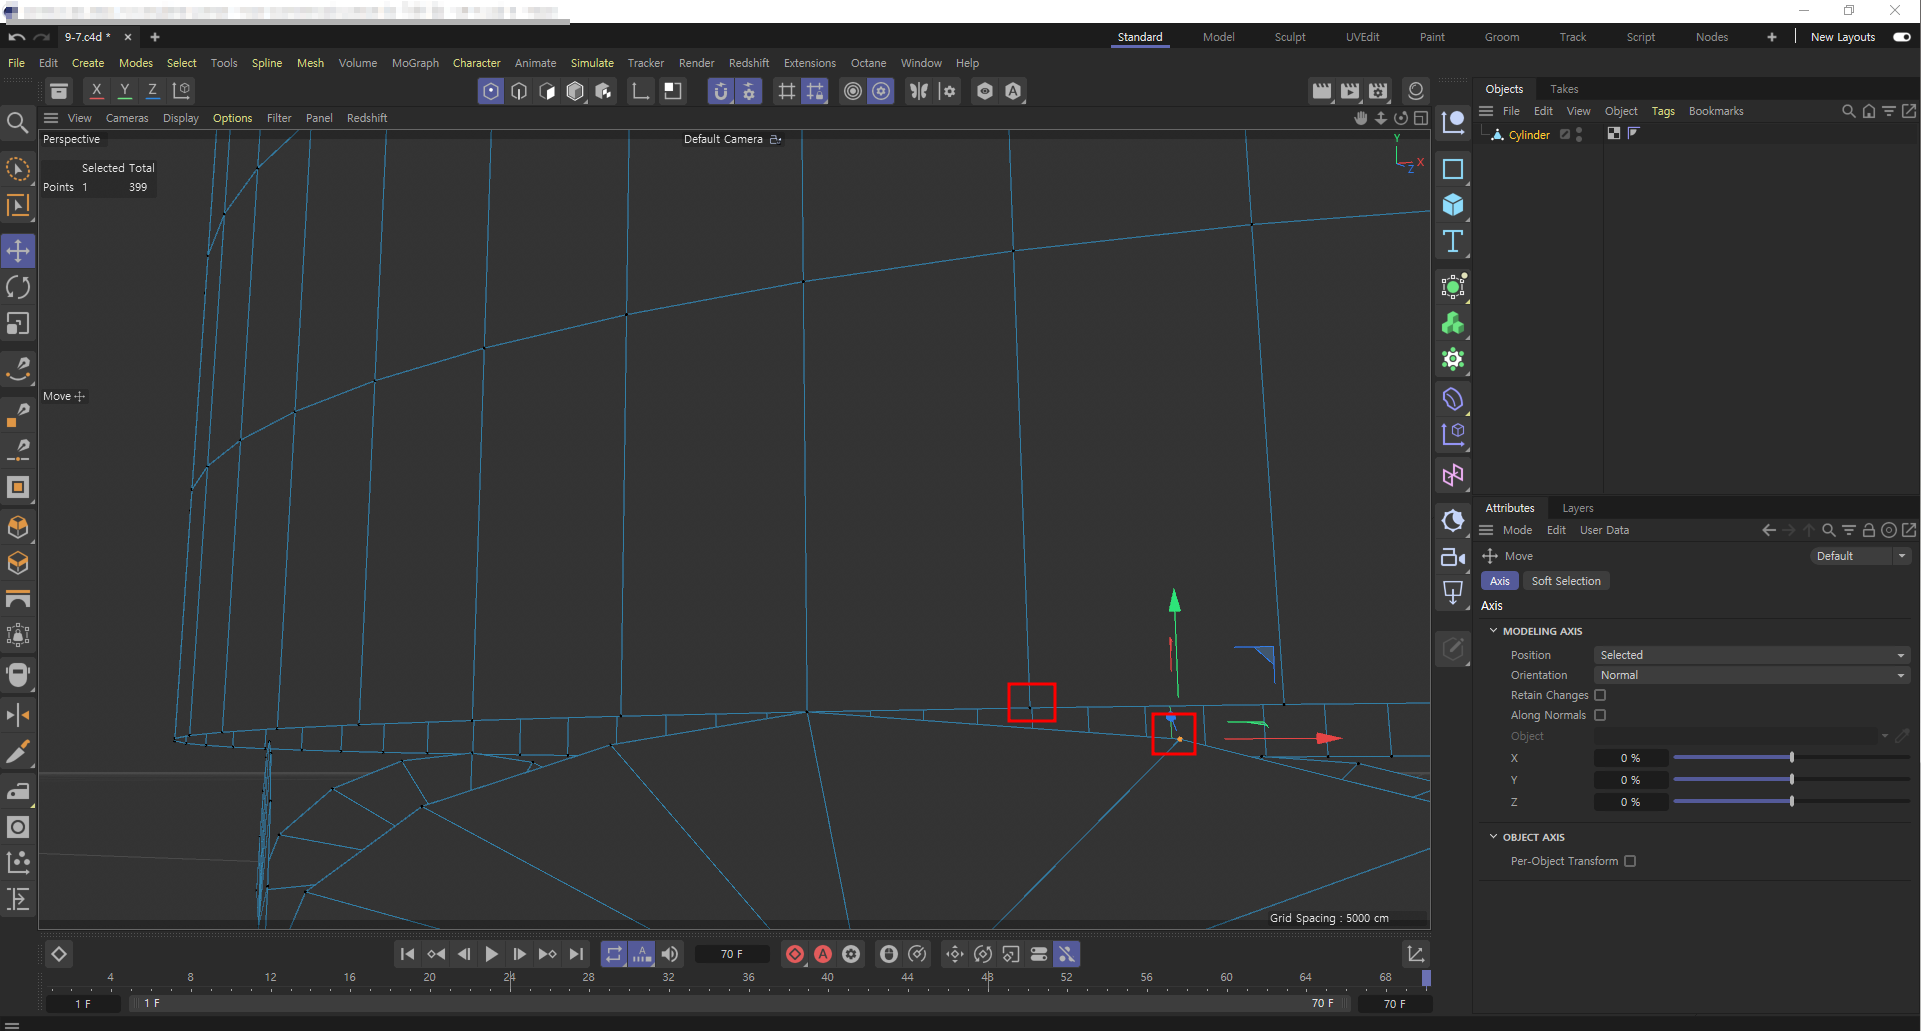Open viewport Options menu

tap(232, 118)
